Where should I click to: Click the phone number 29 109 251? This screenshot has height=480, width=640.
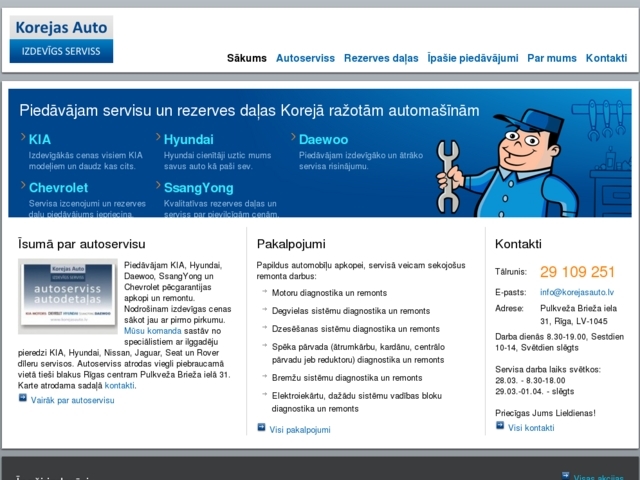pyautogui.click(x=577, y=272)
